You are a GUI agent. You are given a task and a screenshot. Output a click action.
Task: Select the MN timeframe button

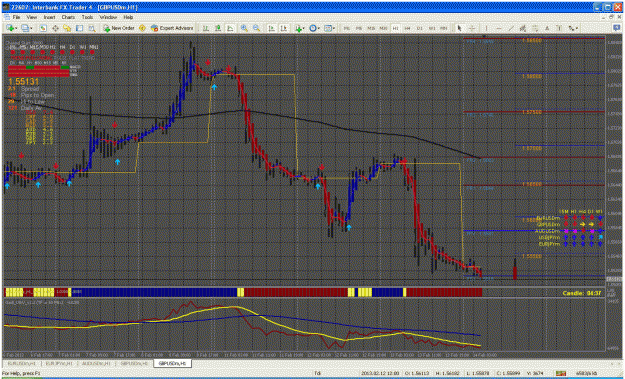(444, 28)
